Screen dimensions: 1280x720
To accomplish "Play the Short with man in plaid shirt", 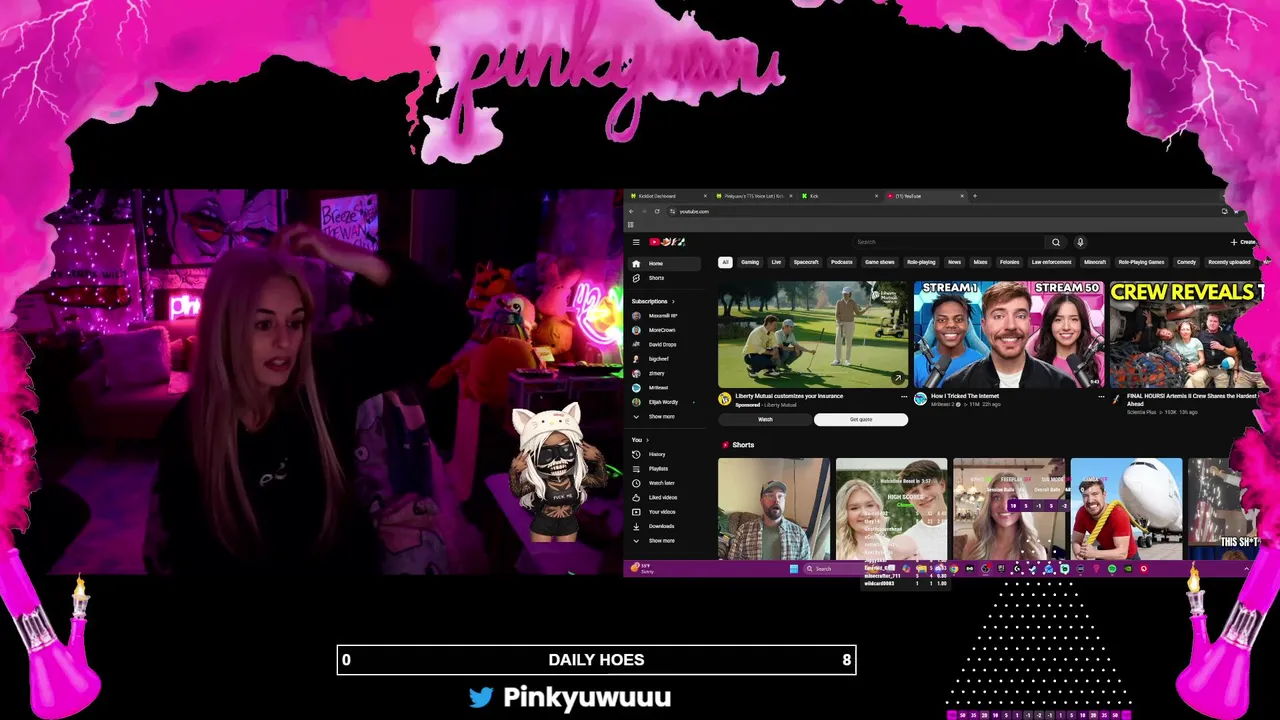I will coord(774,509).
